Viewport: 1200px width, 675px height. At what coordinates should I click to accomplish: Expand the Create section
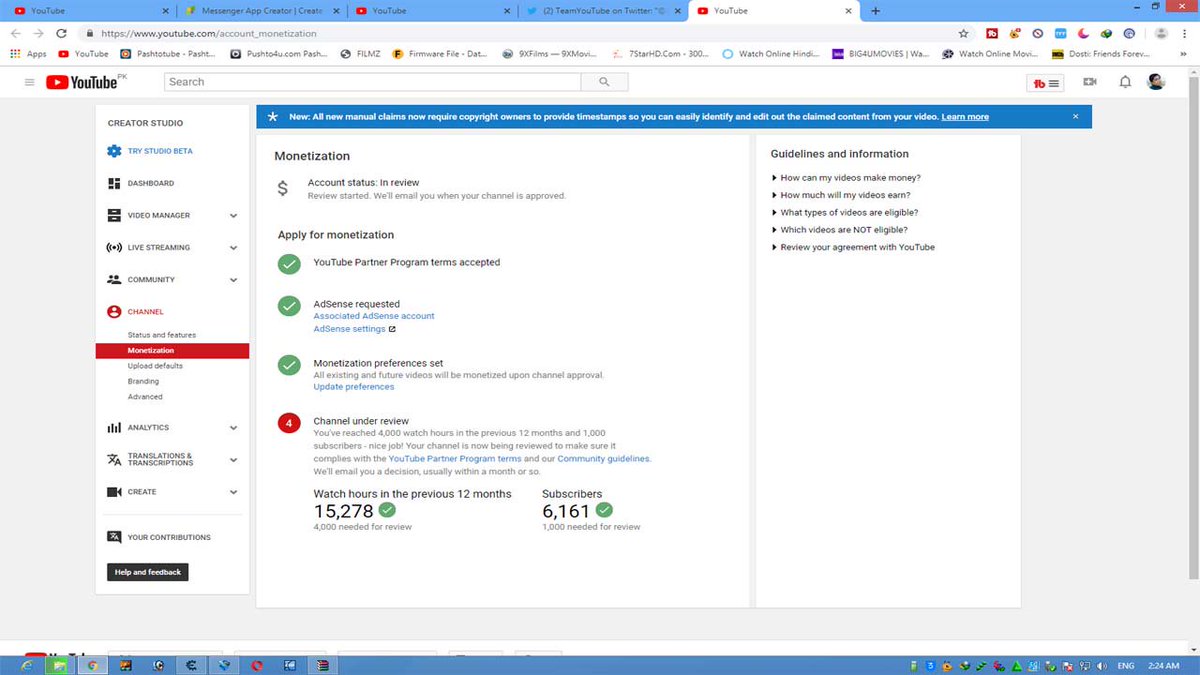coord(233,492)
